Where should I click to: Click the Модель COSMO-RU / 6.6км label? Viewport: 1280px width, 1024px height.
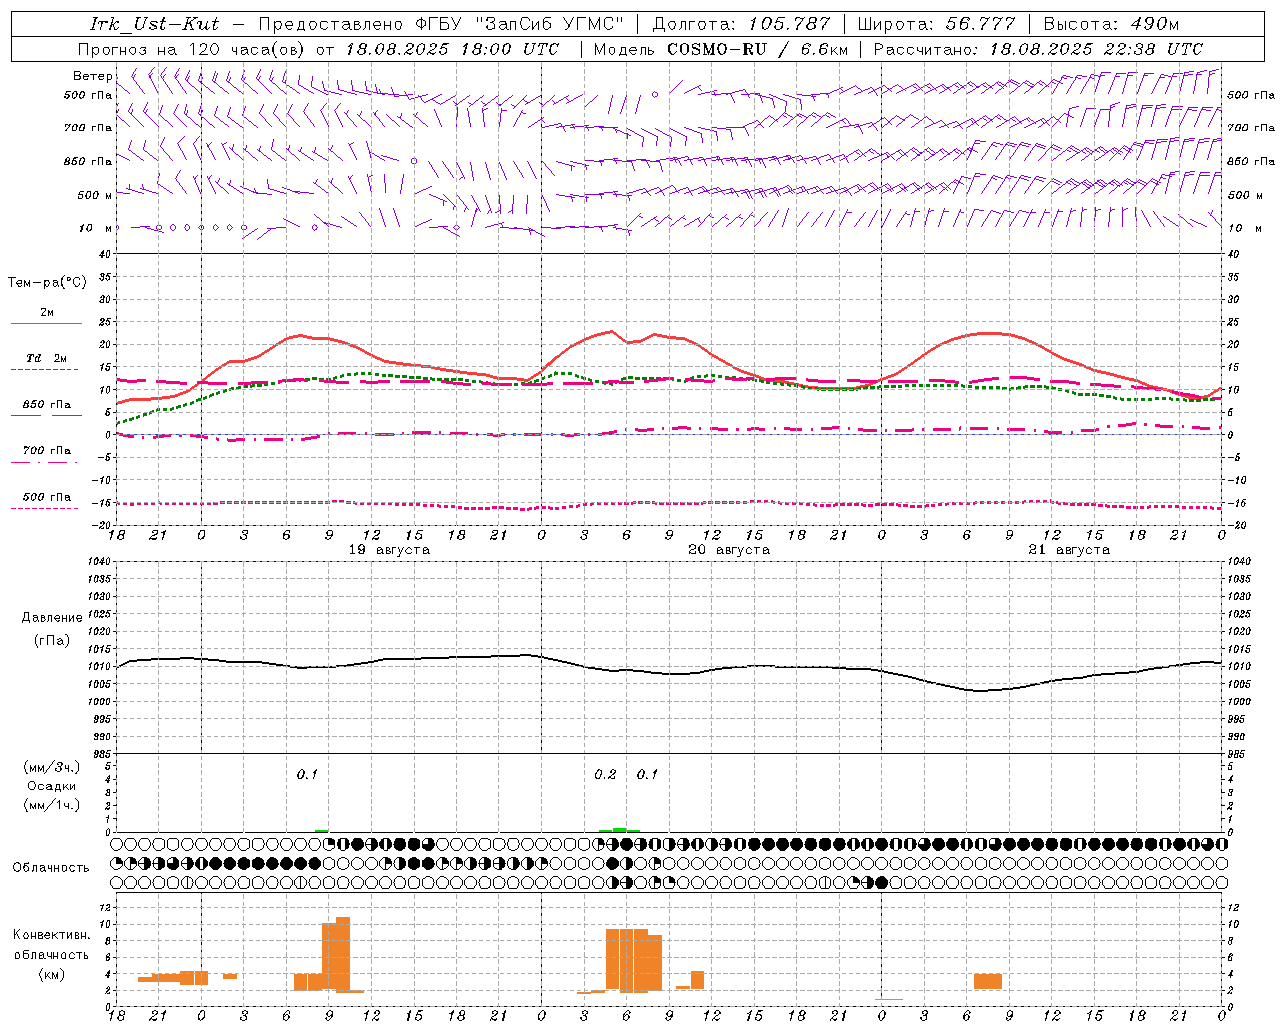click(720, 49)
